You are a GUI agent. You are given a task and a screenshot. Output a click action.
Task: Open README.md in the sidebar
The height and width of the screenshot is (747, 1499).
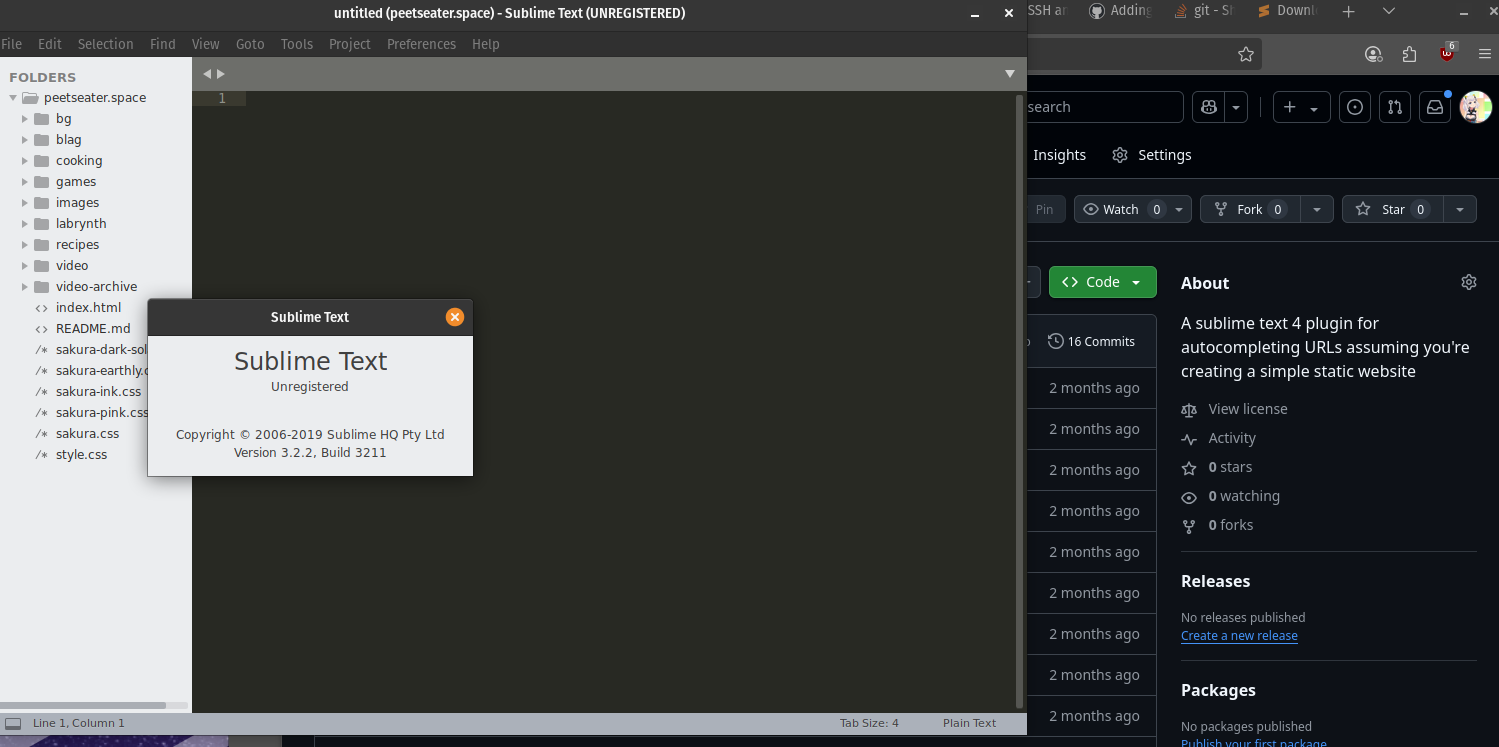pyautogui.click(x=93, y=329)
